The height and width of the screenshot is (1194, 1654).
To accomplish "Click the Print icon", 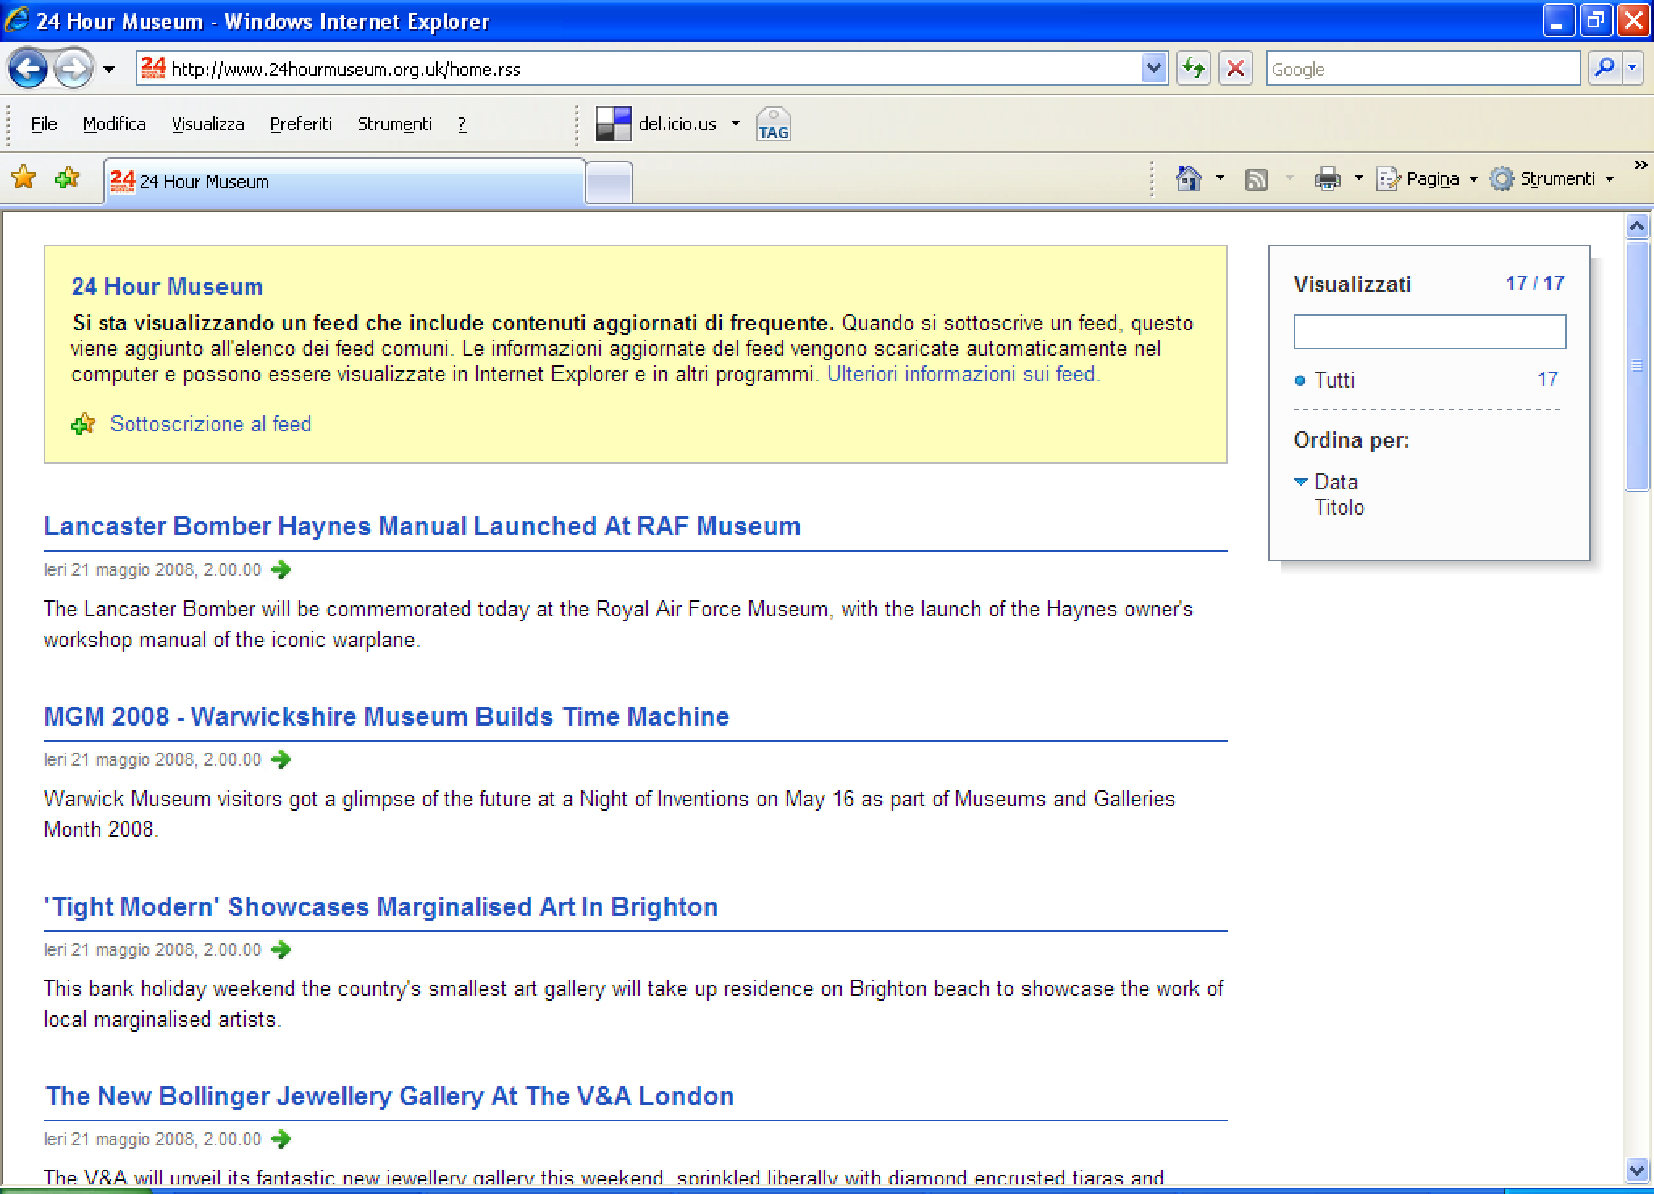I will click(1327, 179).
